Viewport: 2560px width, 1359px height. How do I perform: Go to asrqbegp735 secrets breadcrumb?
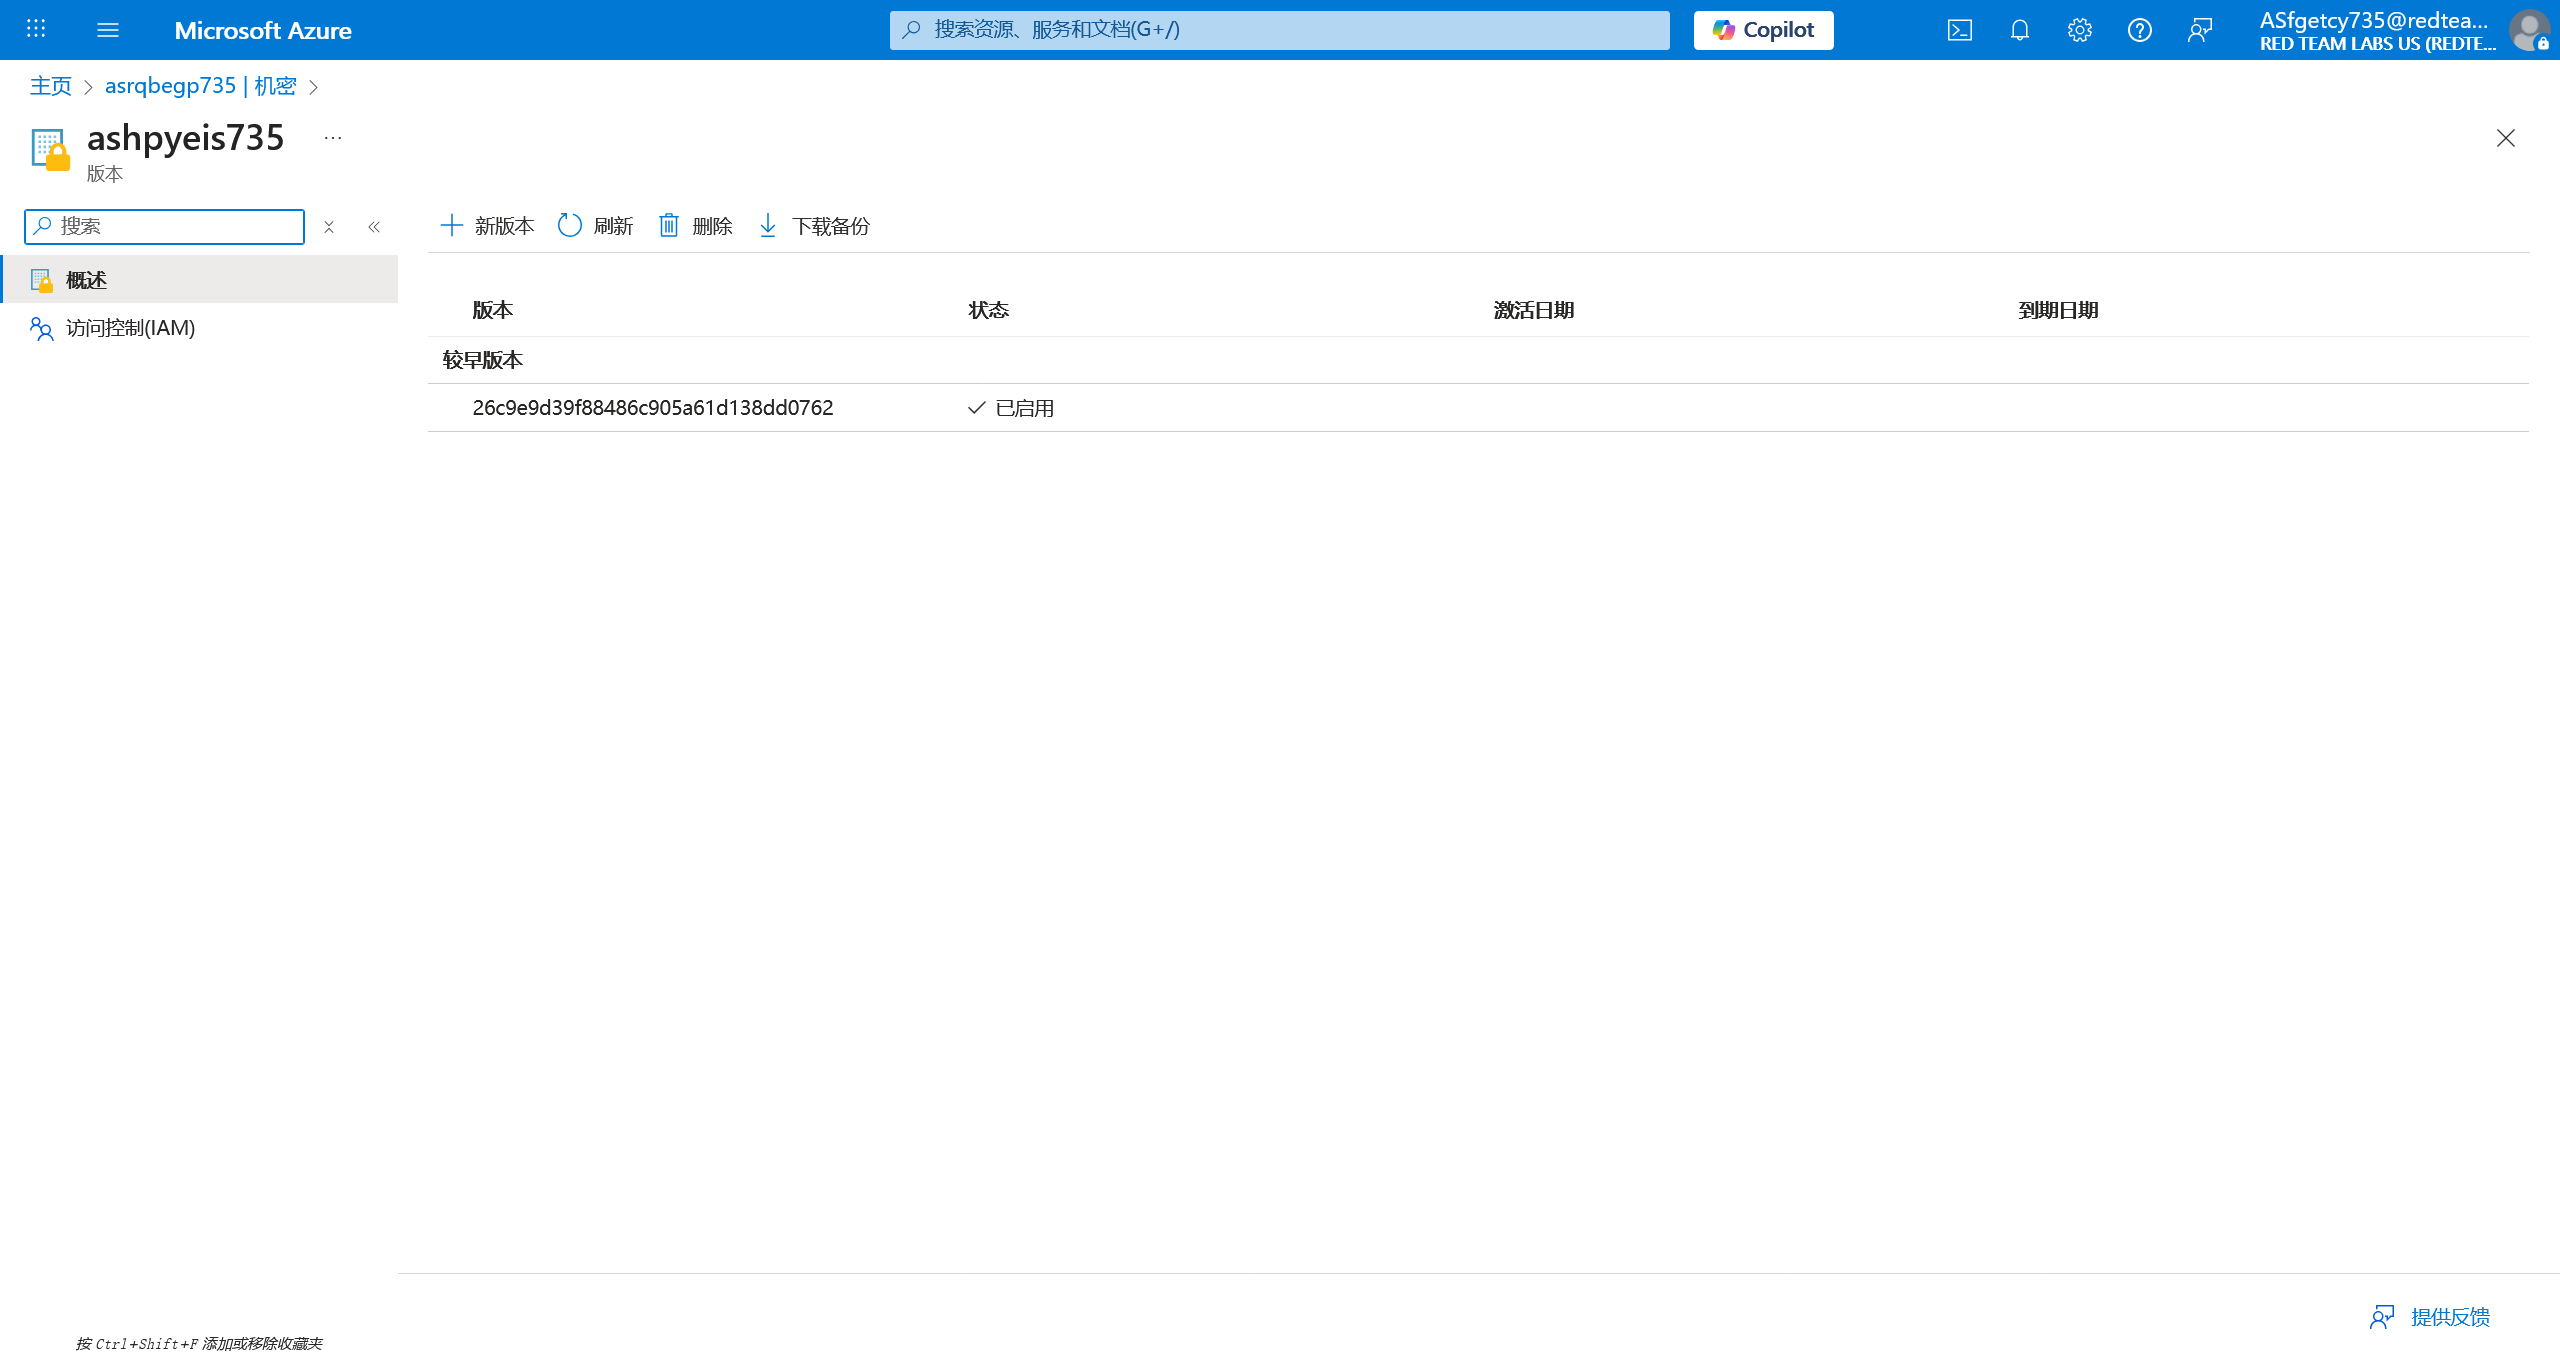click(200, 86)
